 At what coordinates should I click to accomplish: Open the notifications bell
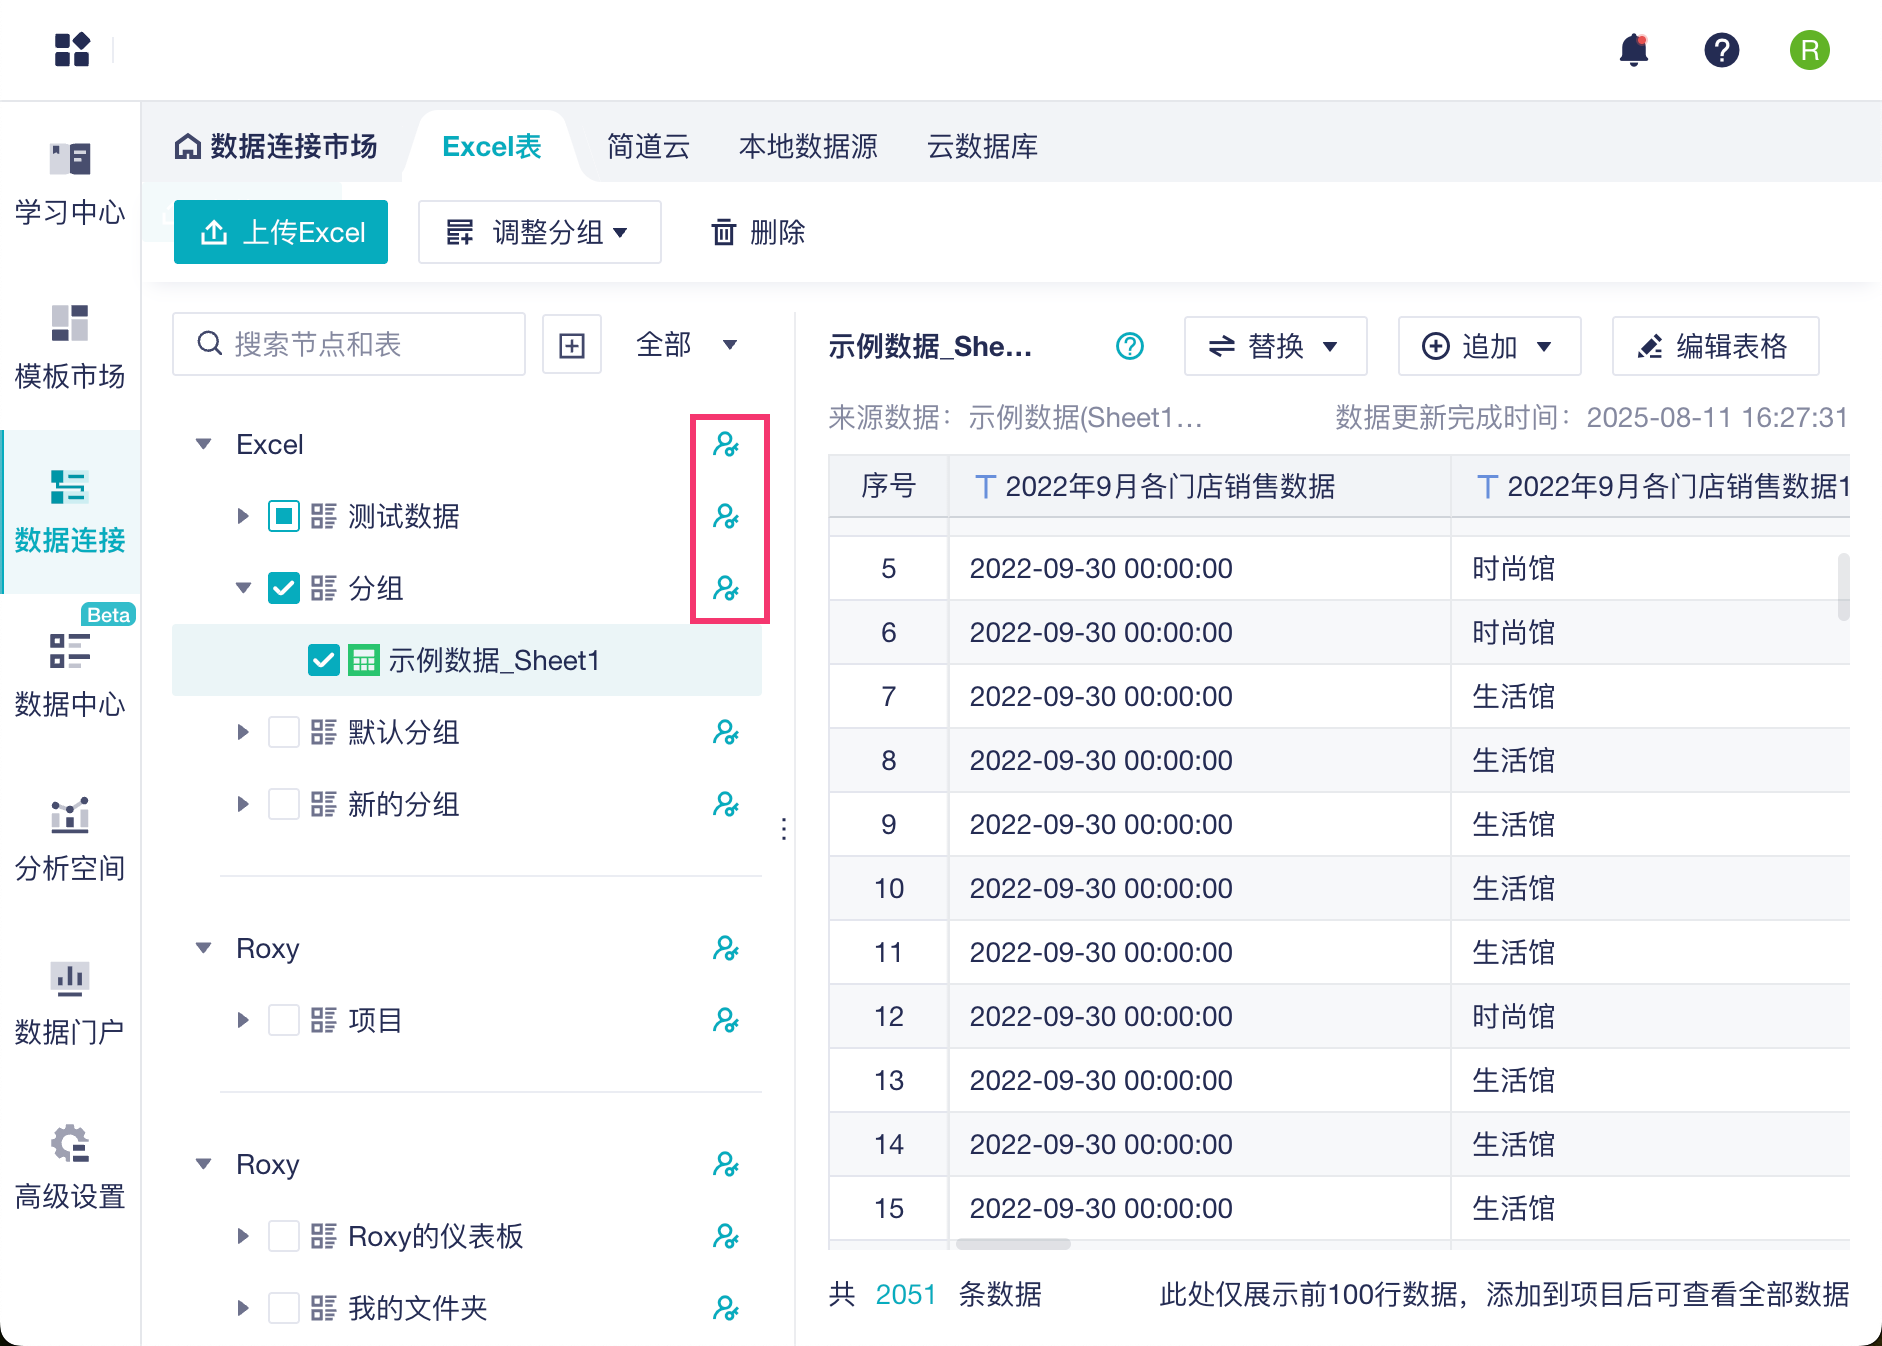(x=1634, y=49)
